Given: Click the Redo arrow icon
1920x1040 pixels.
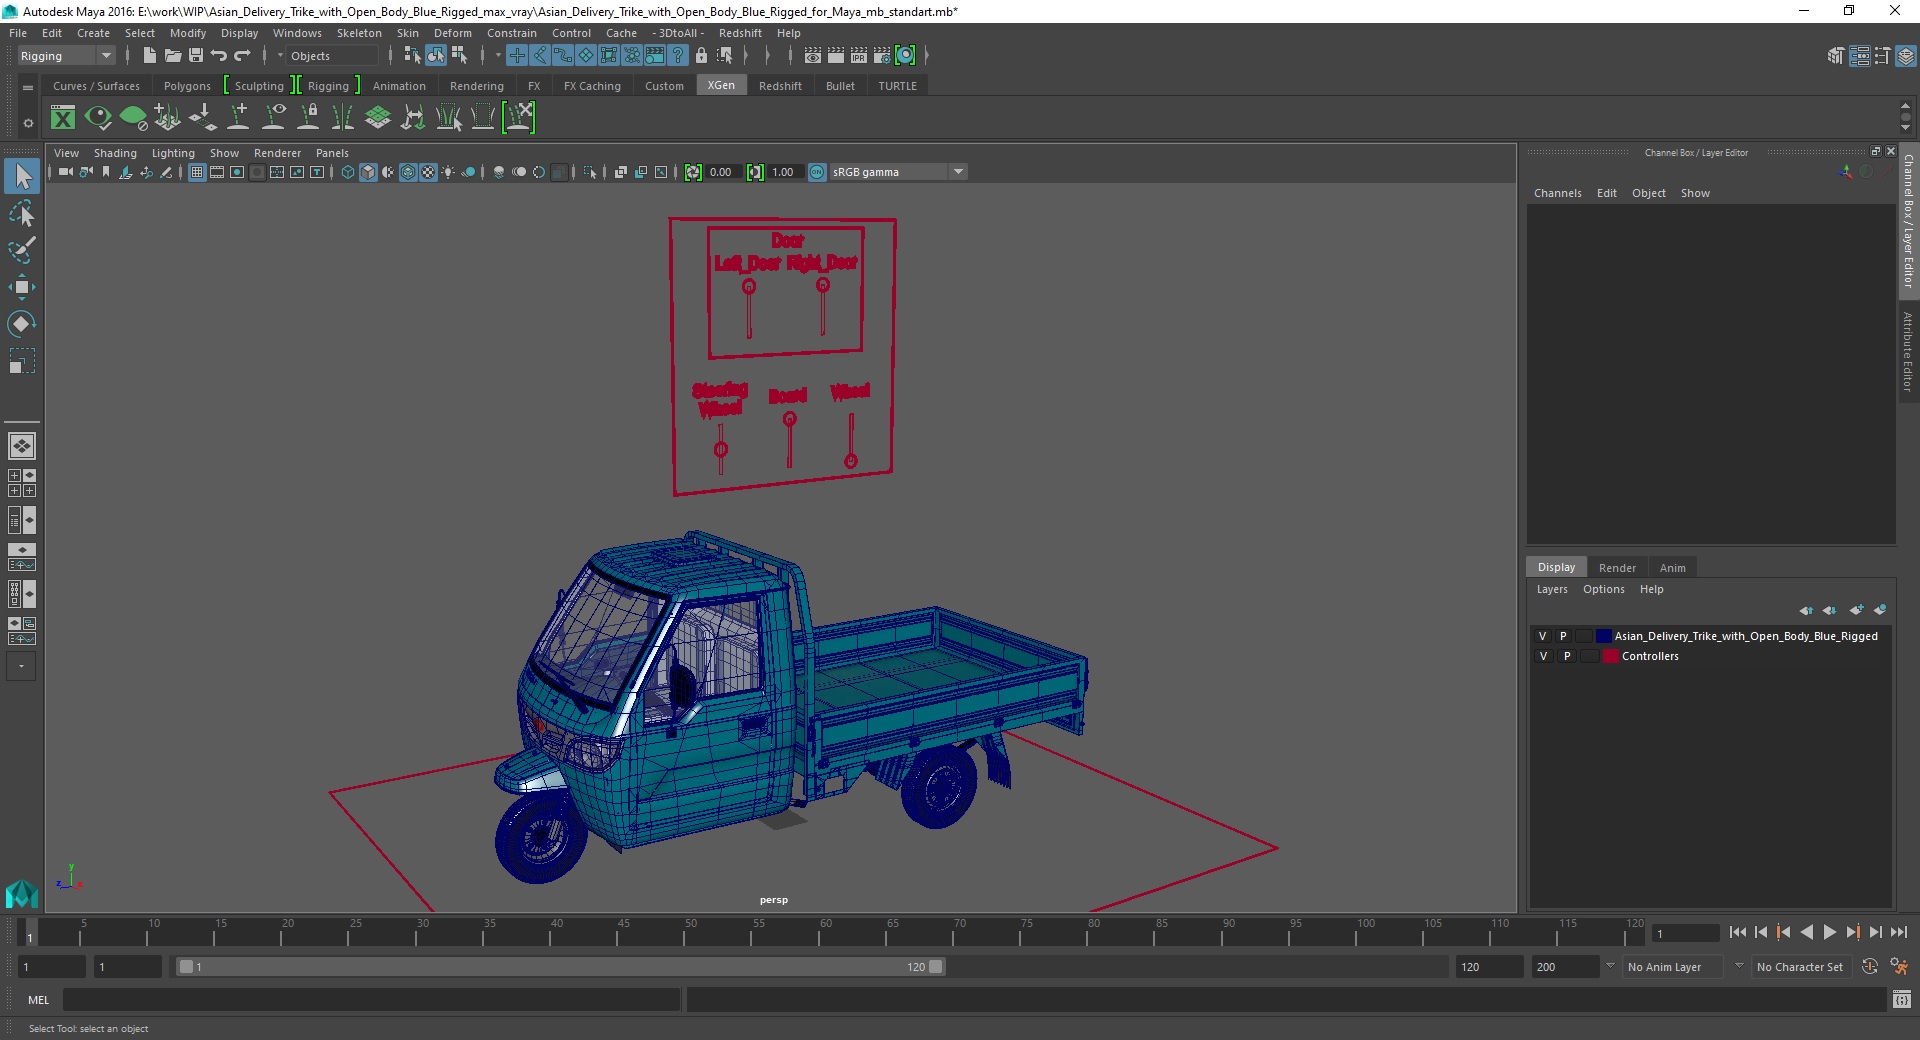Looking at the screenshot, I should pos(242,56).
